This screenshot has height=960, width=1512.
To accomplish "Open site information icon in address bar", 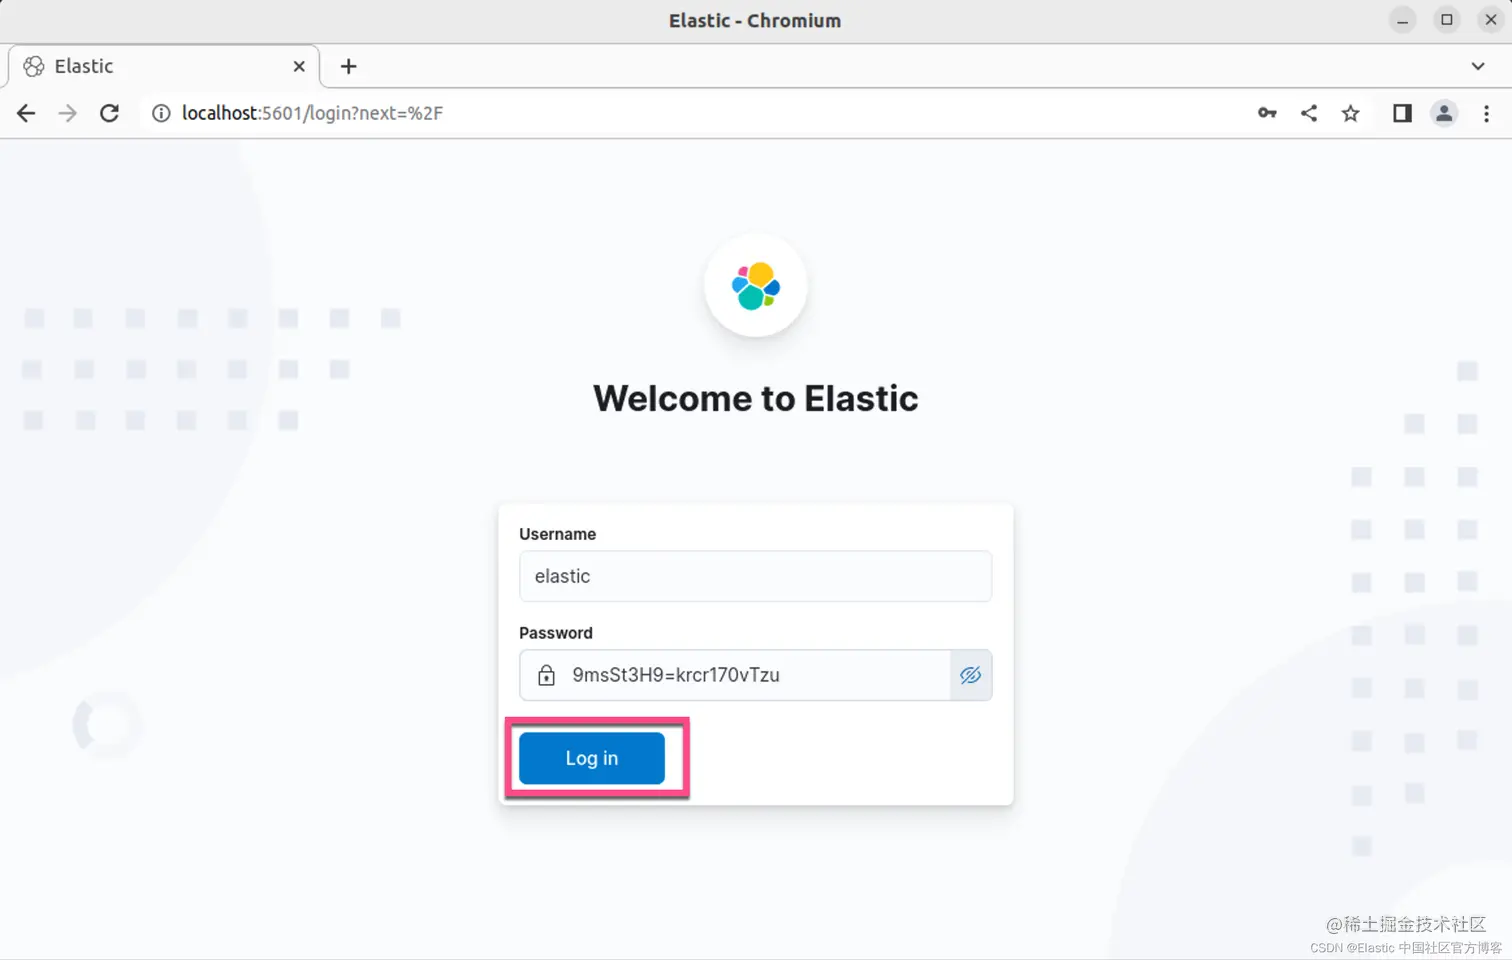I will (160, 113).
